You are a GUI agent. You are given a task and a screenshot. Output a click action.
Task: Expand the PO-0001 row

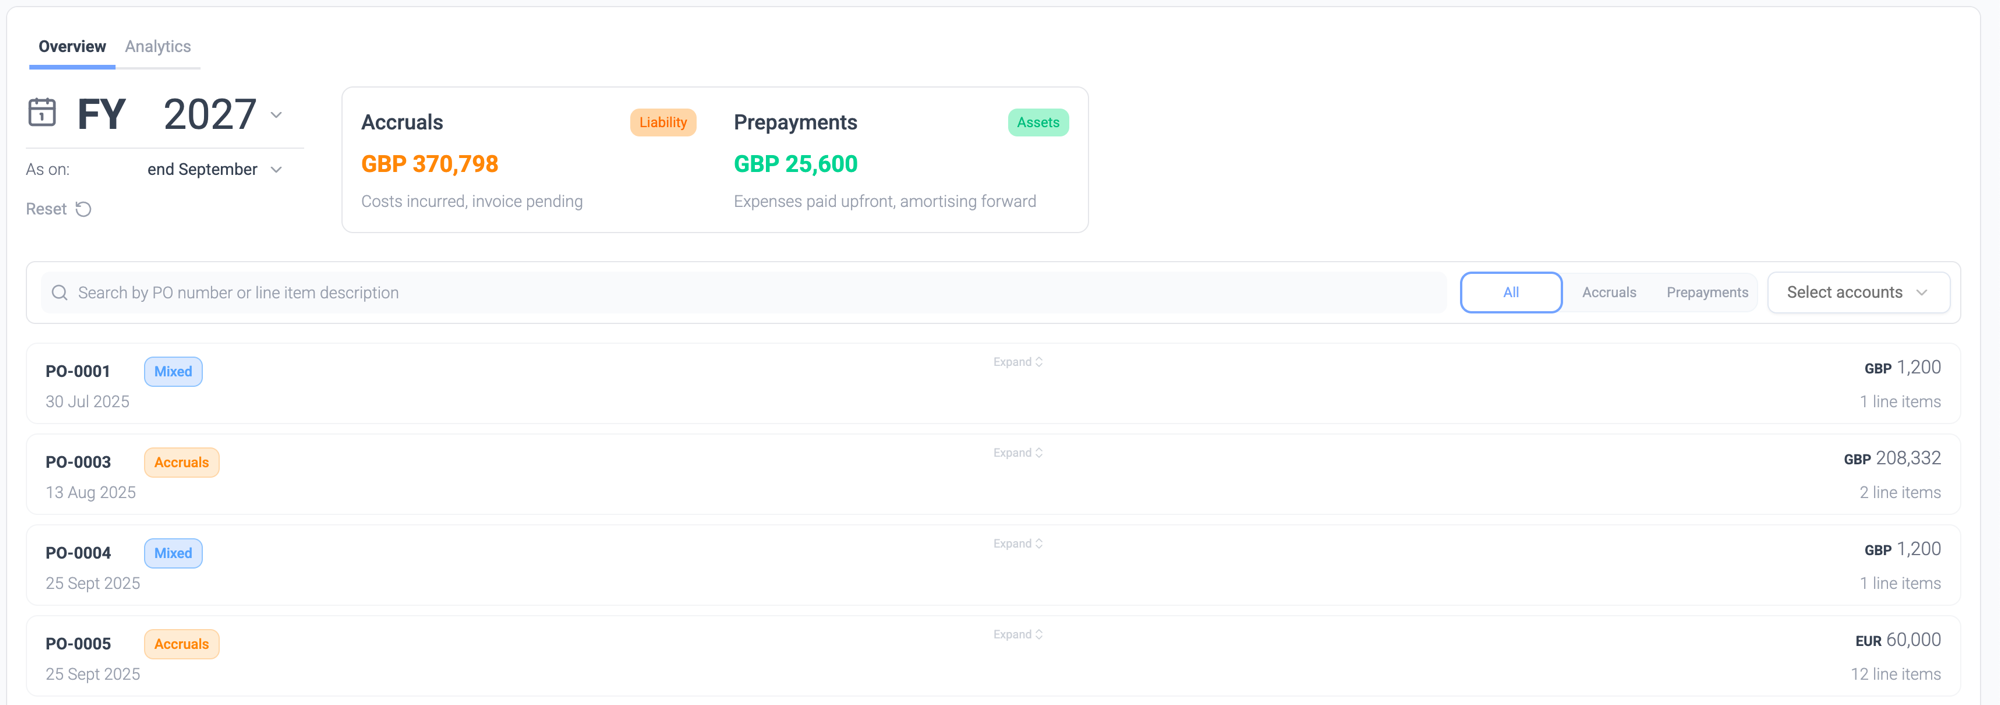coord(1018,362)
